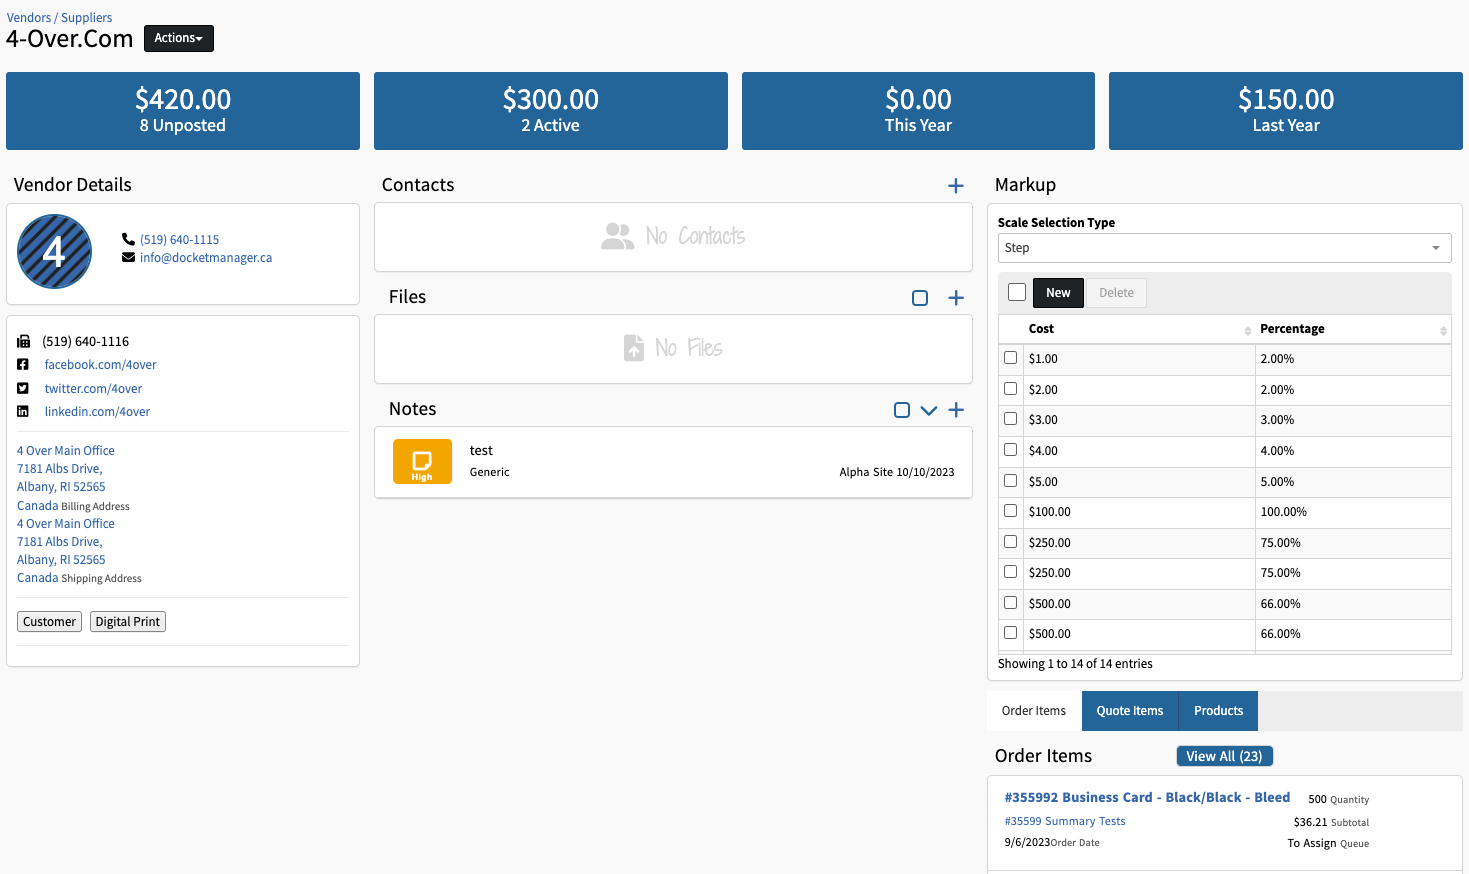This screenshot has width=1469, height=874.
Task: Click the vendor email envelope icon
Action: click(128, 257)
